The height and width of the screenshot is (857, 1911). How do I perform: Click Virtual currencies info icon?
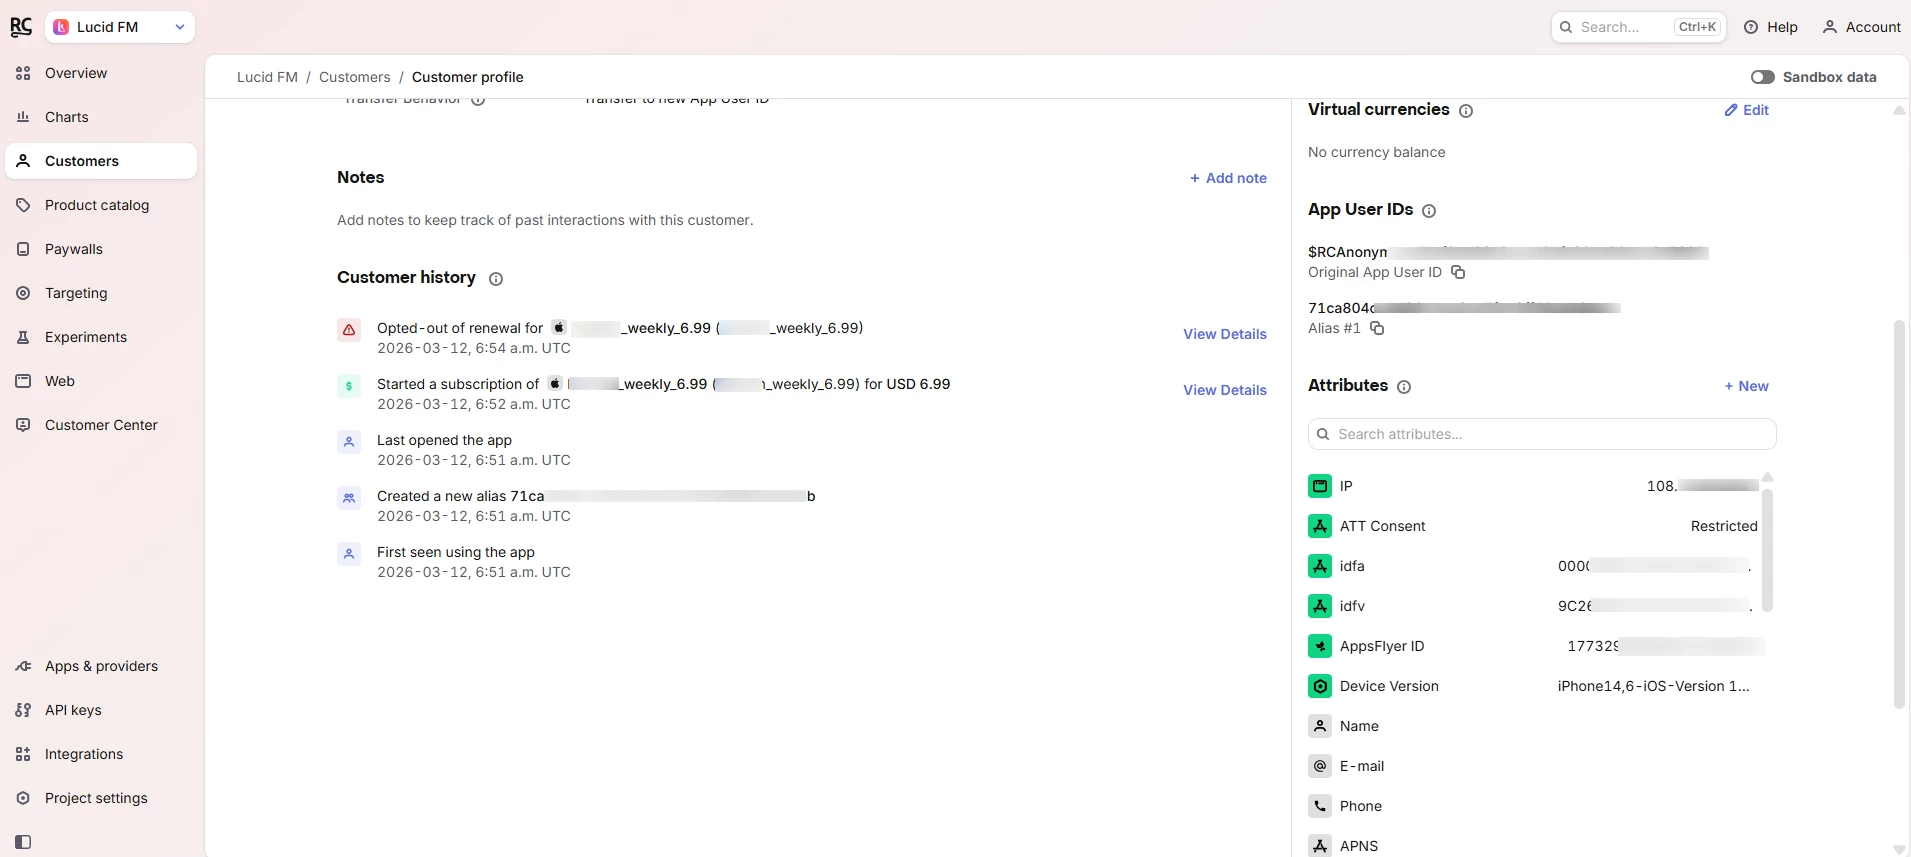click(1466, 111)
